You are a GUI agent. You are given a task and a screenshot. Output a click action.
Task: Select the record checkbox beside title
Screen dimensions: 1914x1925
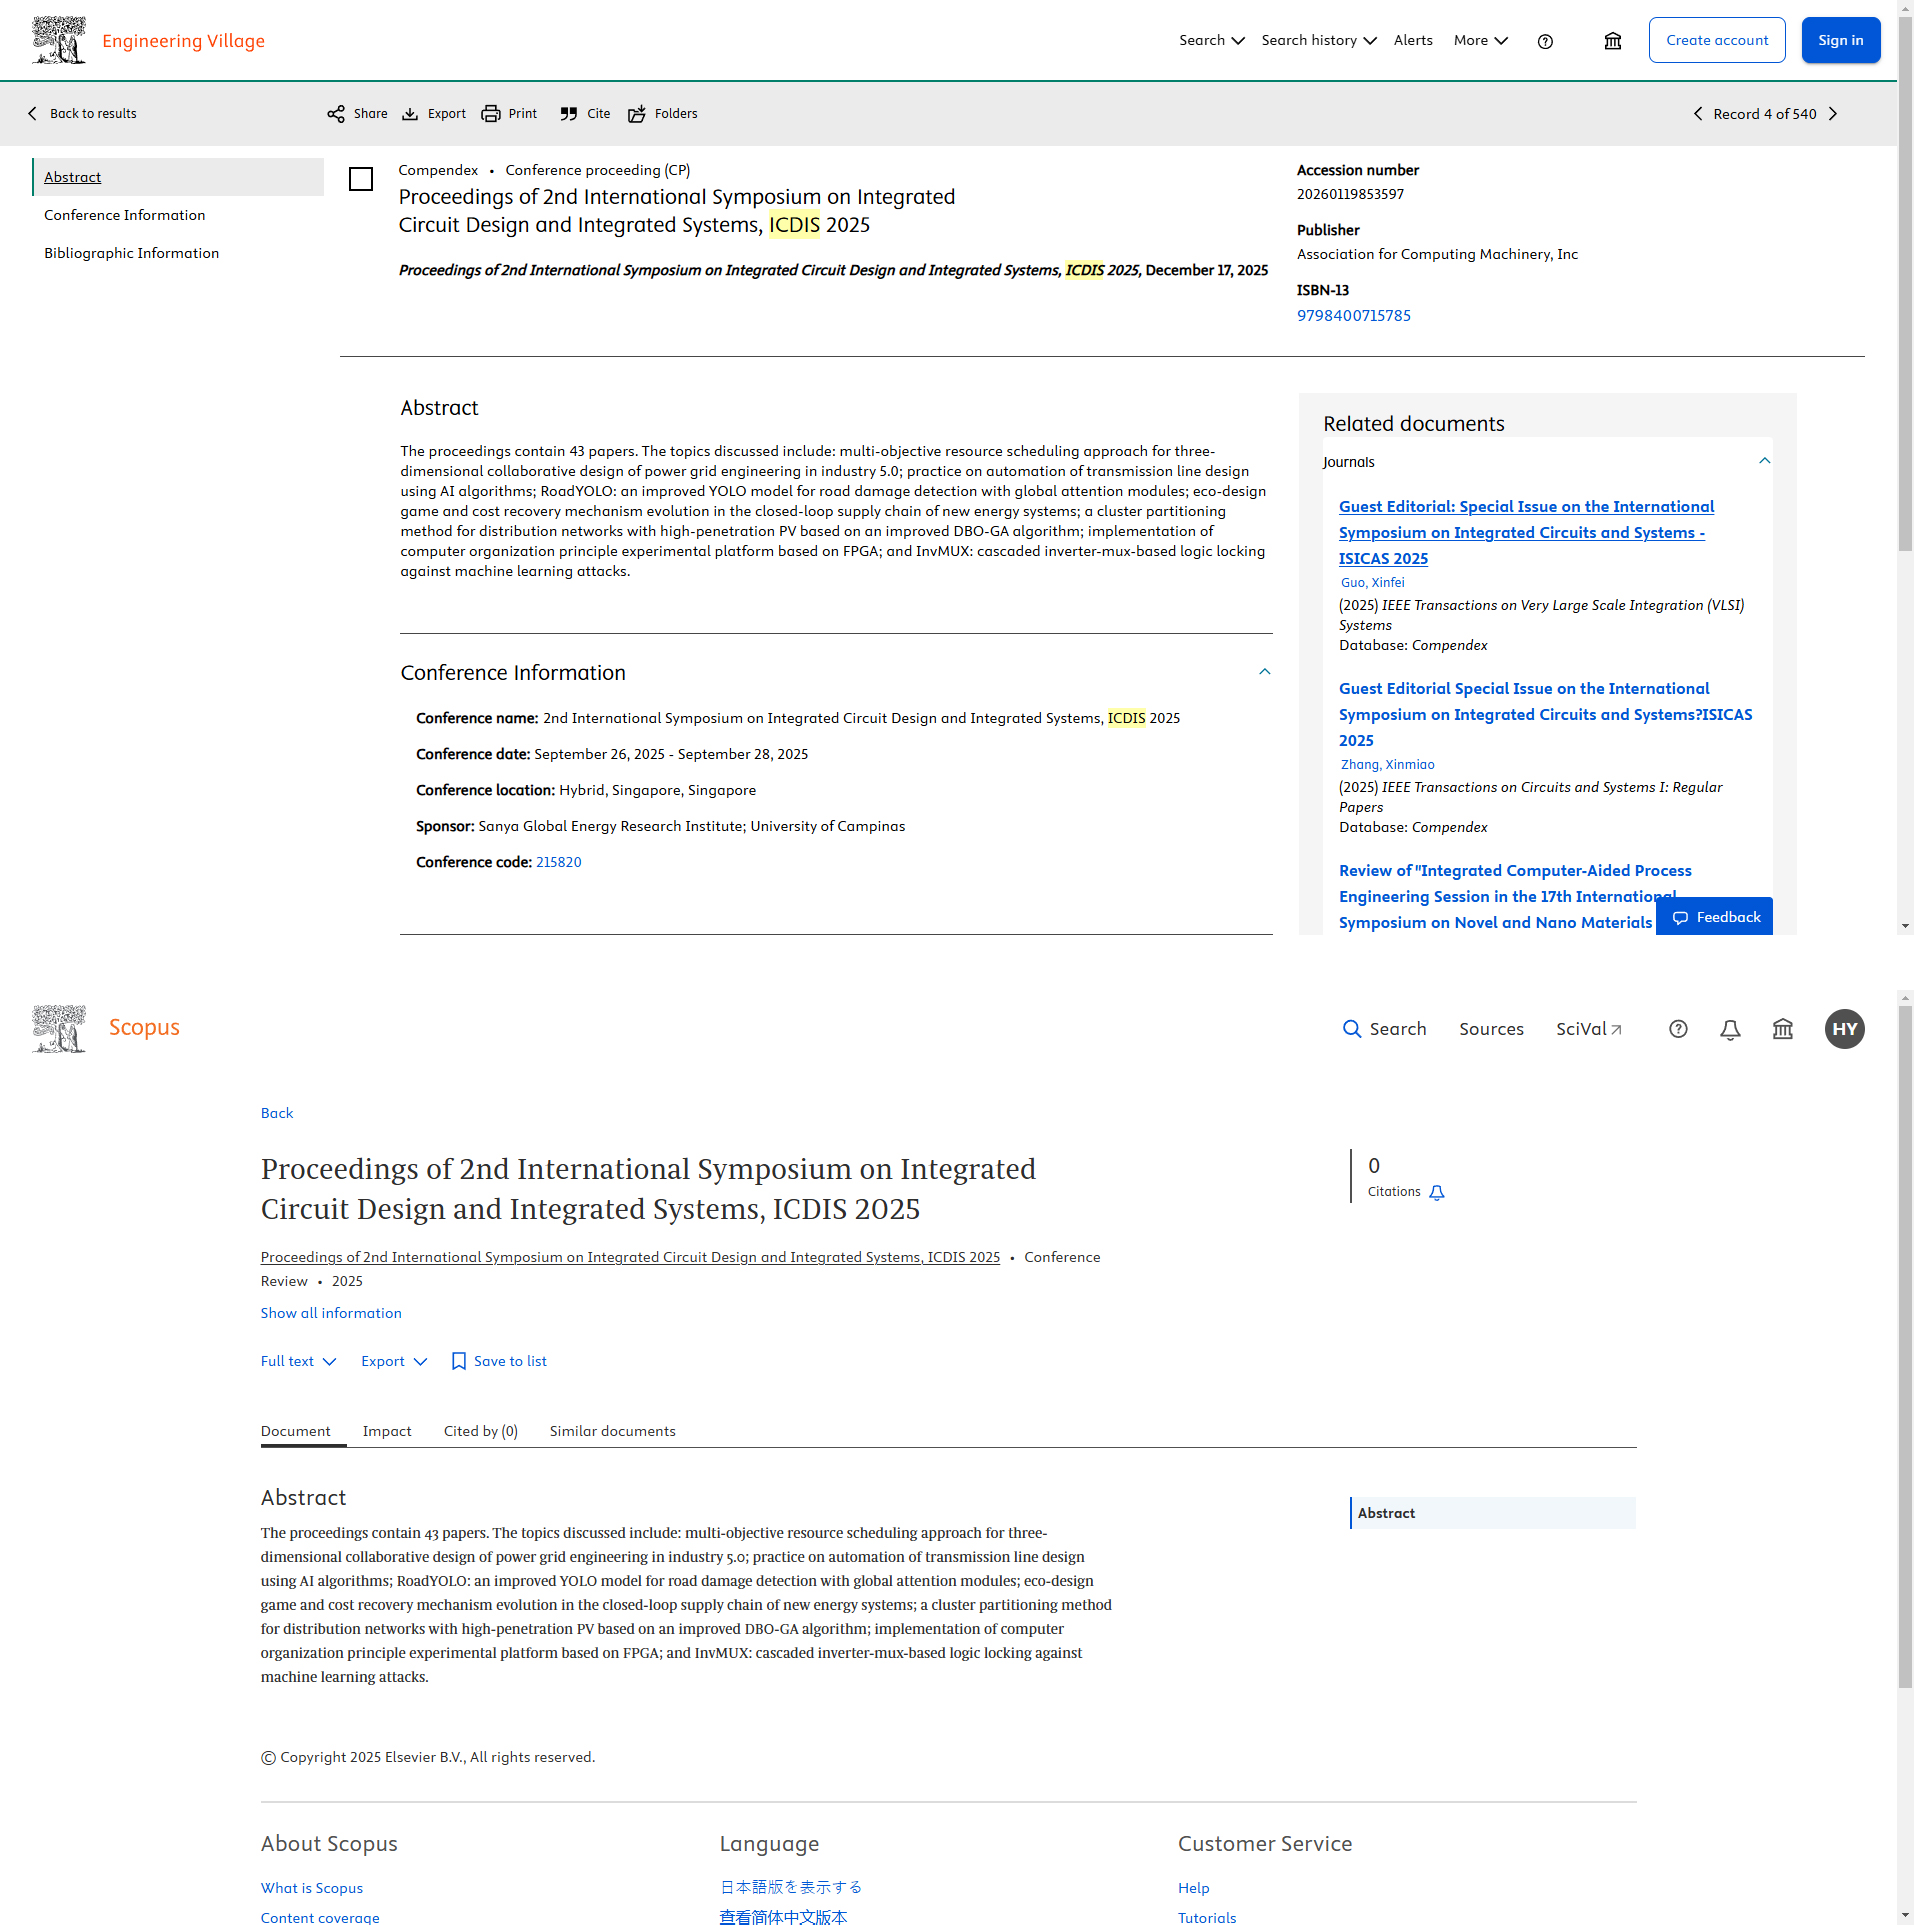tap(361, 179)
